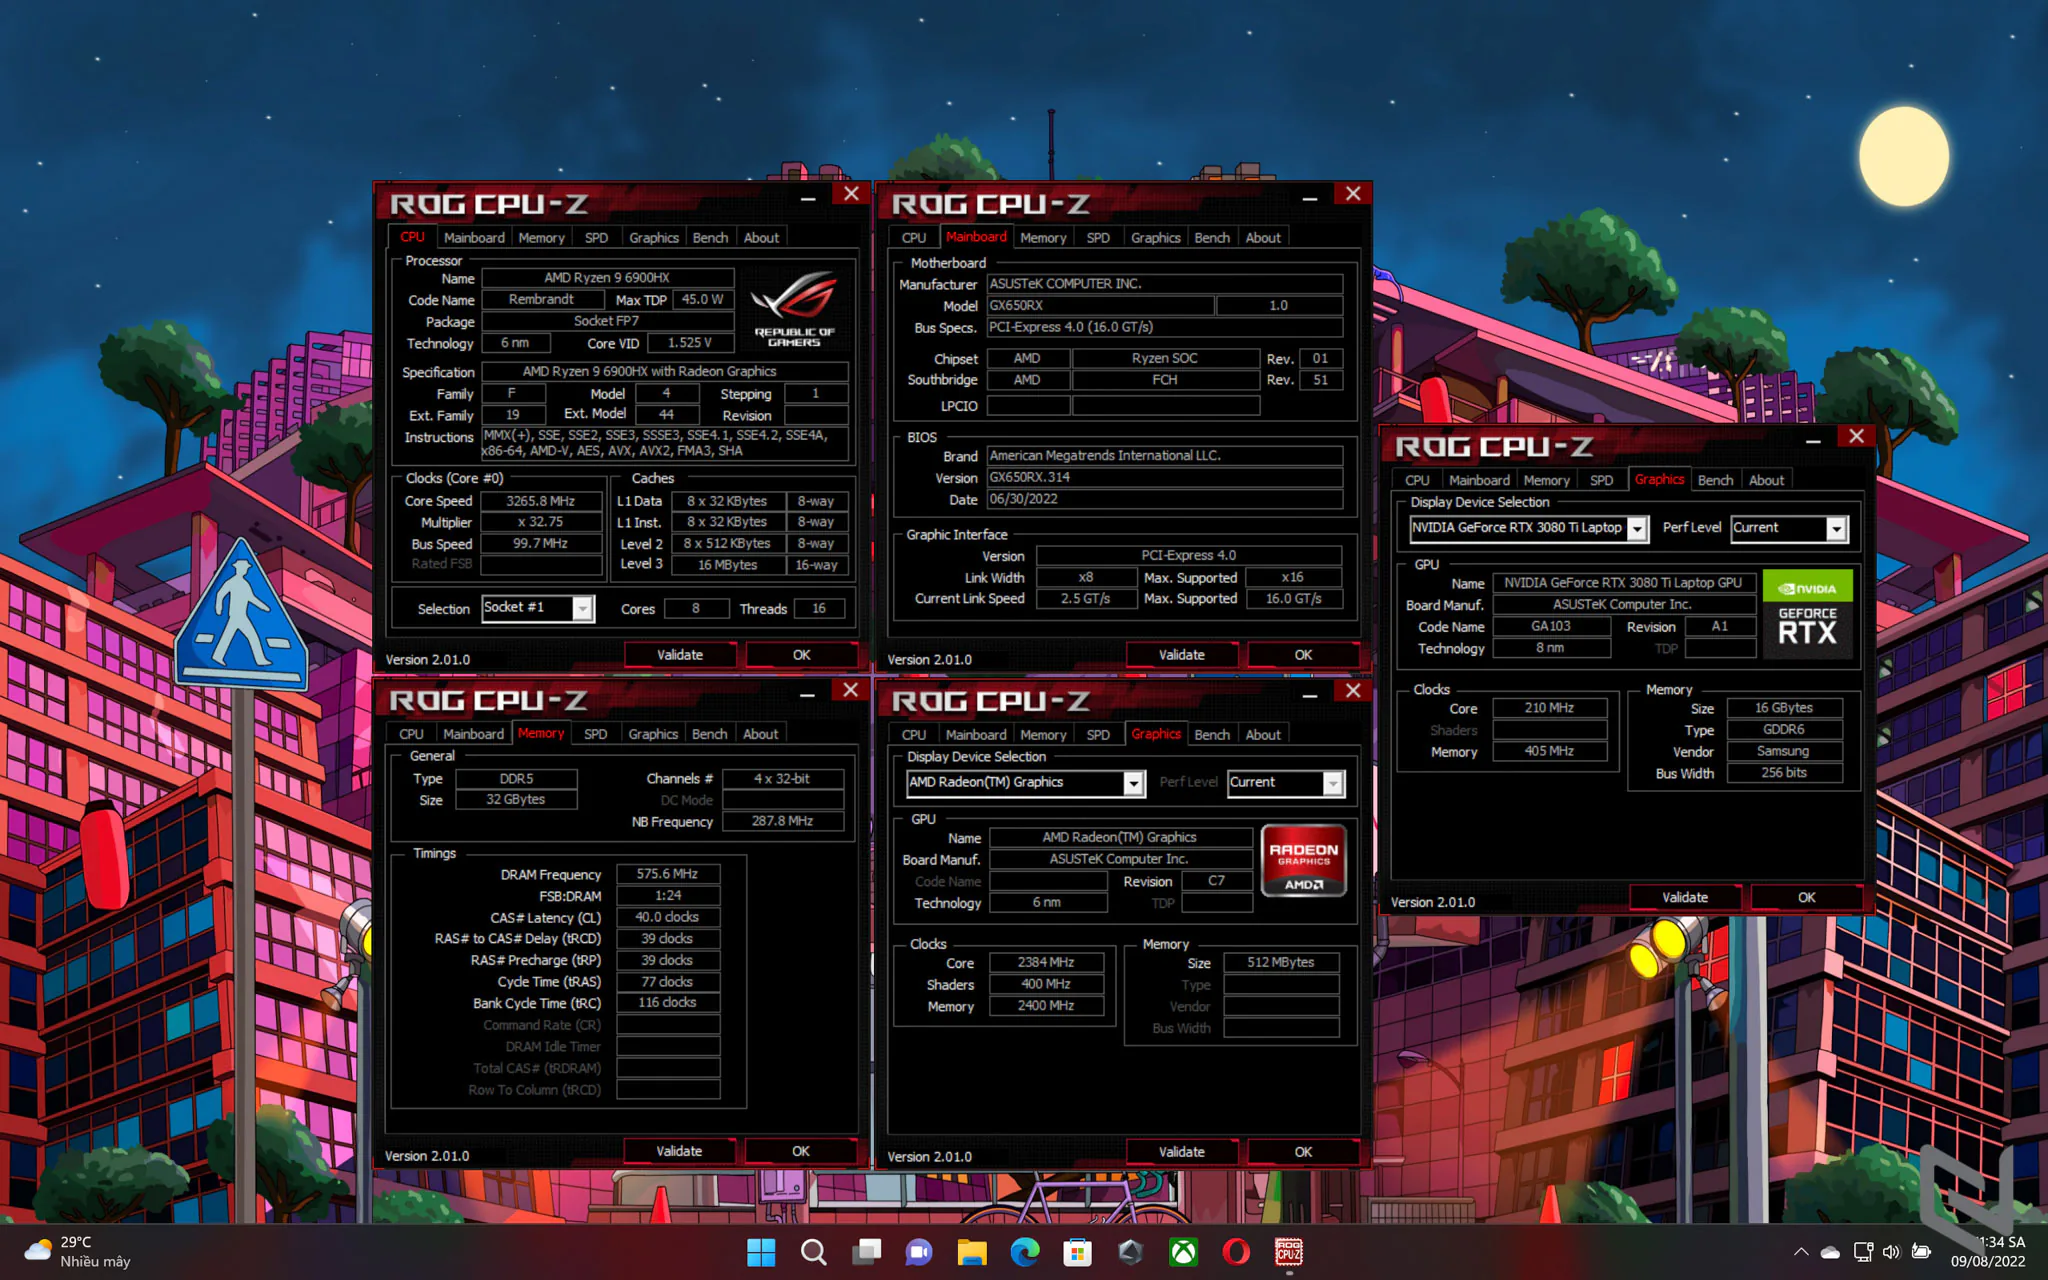The height and width of the screenshot is (1280, 2048).
Task: Open the Windows Start menu
Action: coord(761,1251)
